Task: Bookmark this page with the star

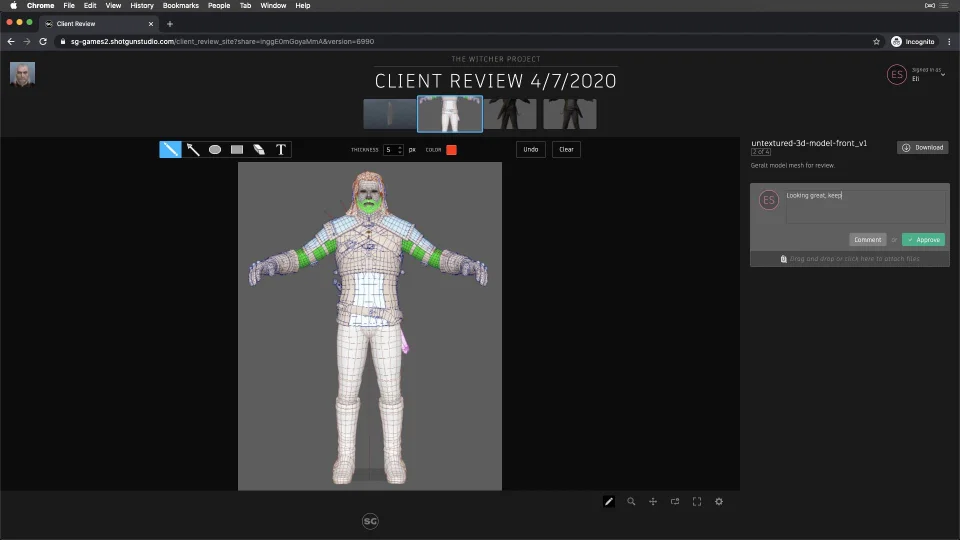Action: tap(876, 42)
